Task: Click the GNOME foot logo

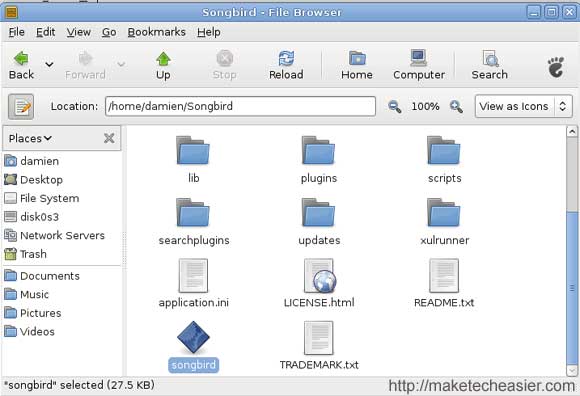Action: 556,67
